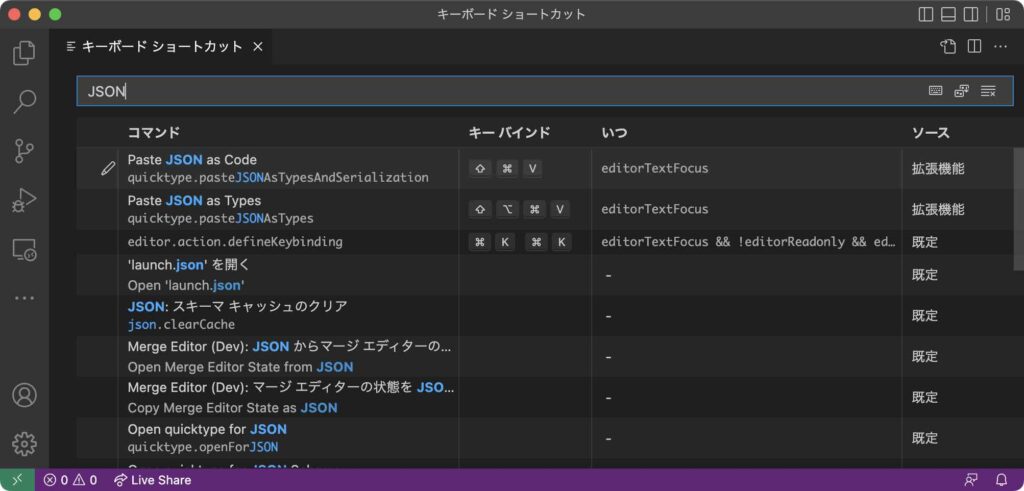The image size is (1024, 491).
Task: Open the Explorer view in activity bar
Action: click(x=24, y=53)
